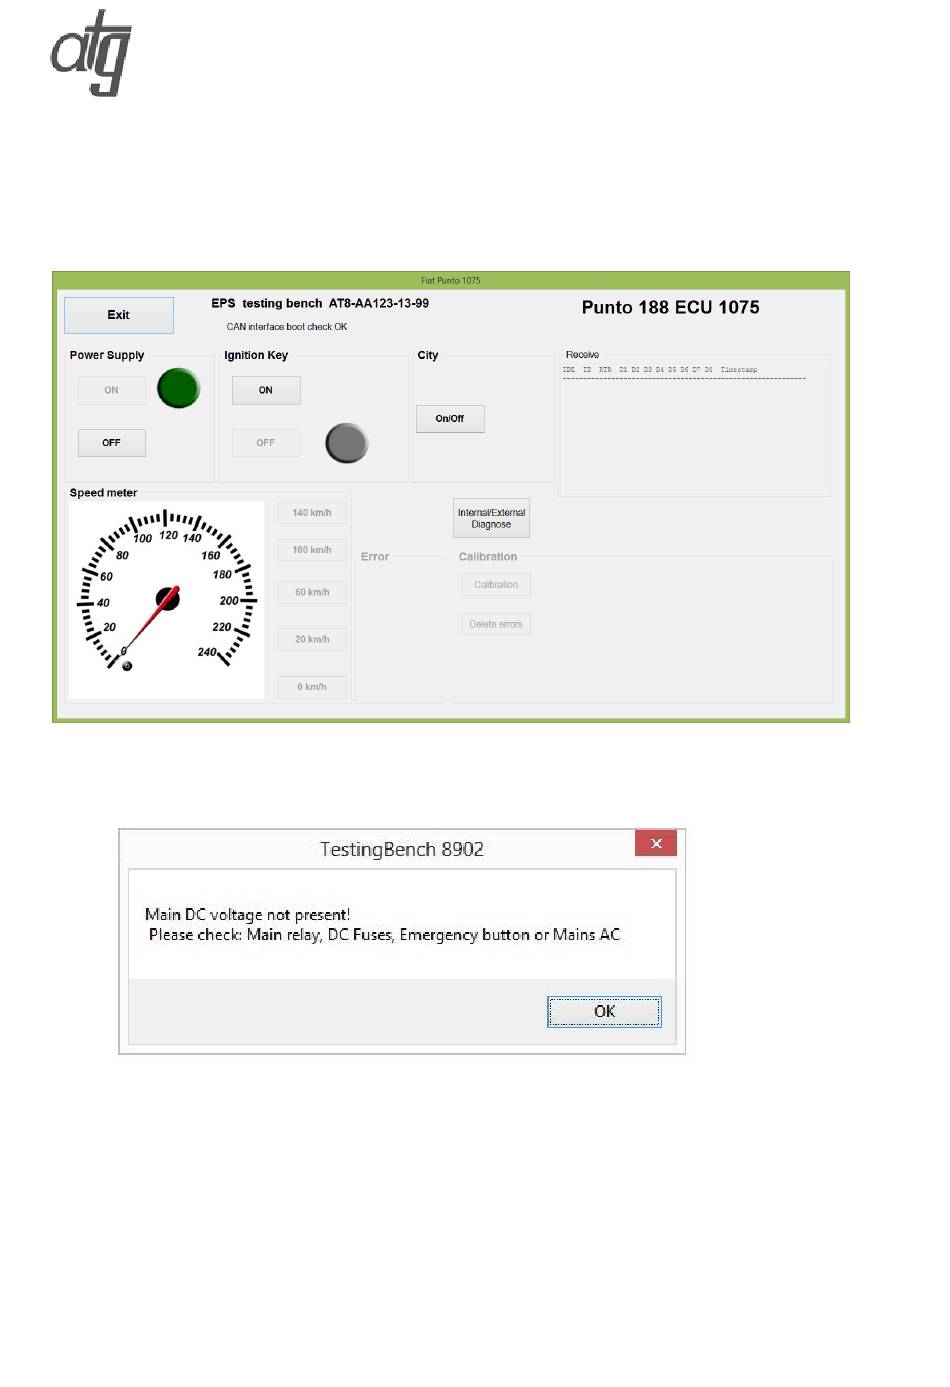The height and width of the screenshot is (1387, 950).
Task: Select 'EPS testing bench AT8-AA123-13-99' text
Action: tap(320, 303)
